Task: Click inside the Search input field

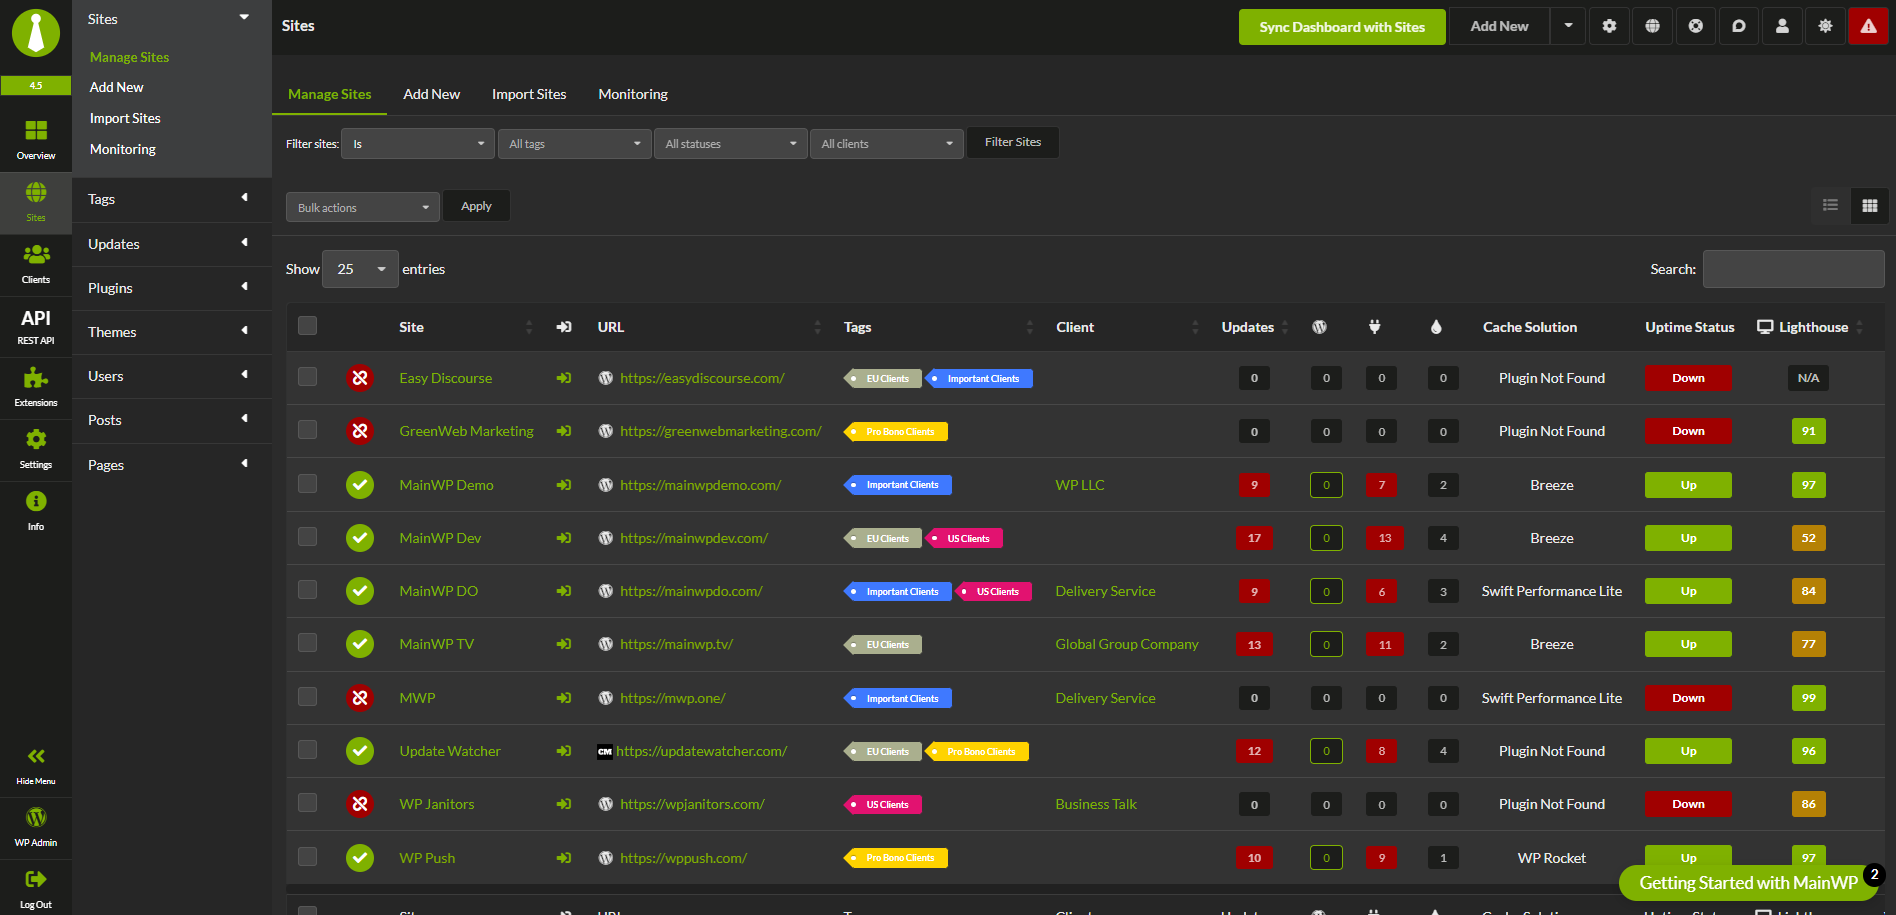Action: 1794,269
